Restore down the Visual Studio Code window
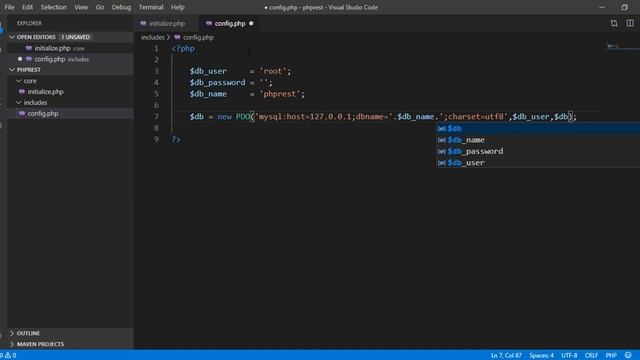Screen dimensions: 640x360 [x=624, y=7]
